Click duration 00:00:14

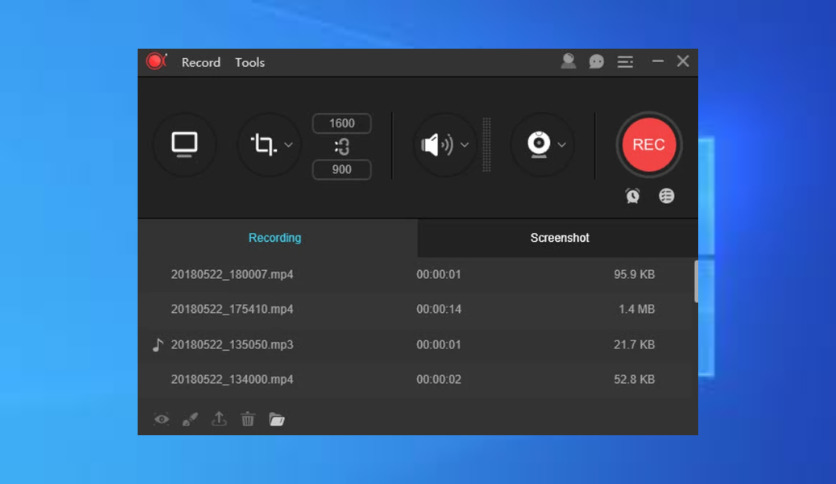[x=439, y=309]
